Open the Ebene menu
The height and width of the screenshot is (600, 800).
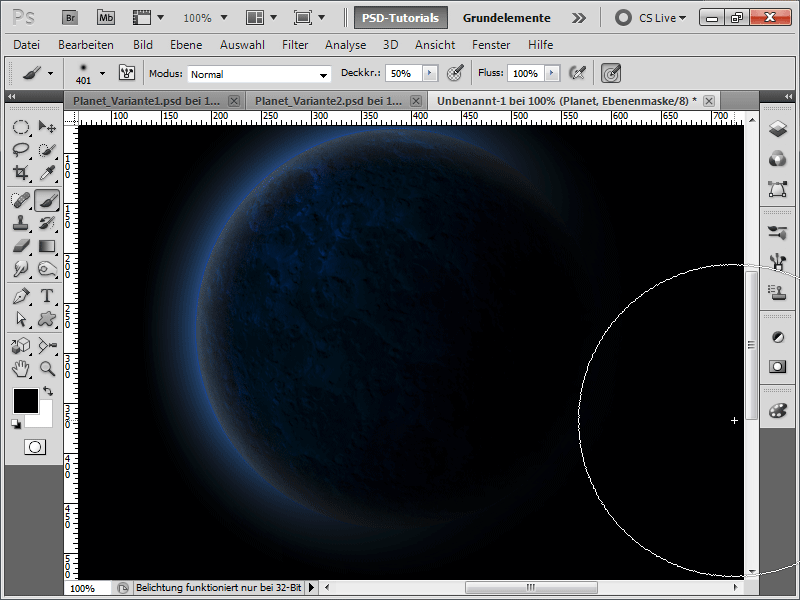(x=186, y=45)
